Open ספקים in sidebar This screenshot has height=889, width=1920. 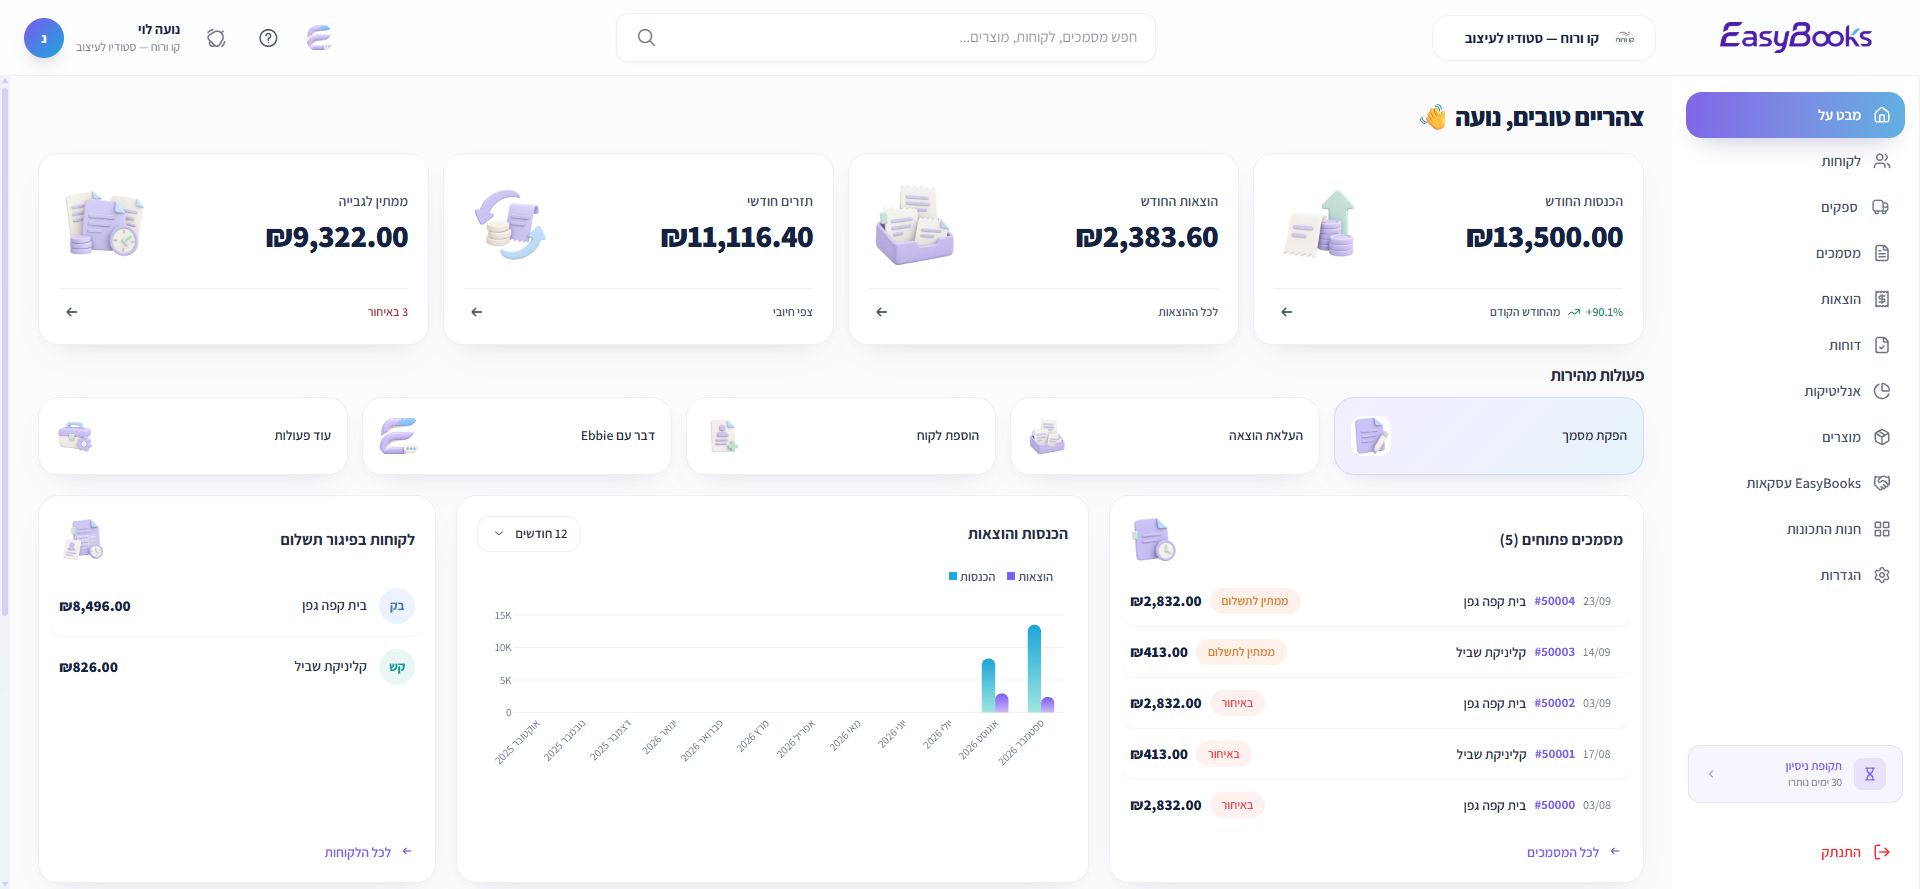[x=1795, y=207]
